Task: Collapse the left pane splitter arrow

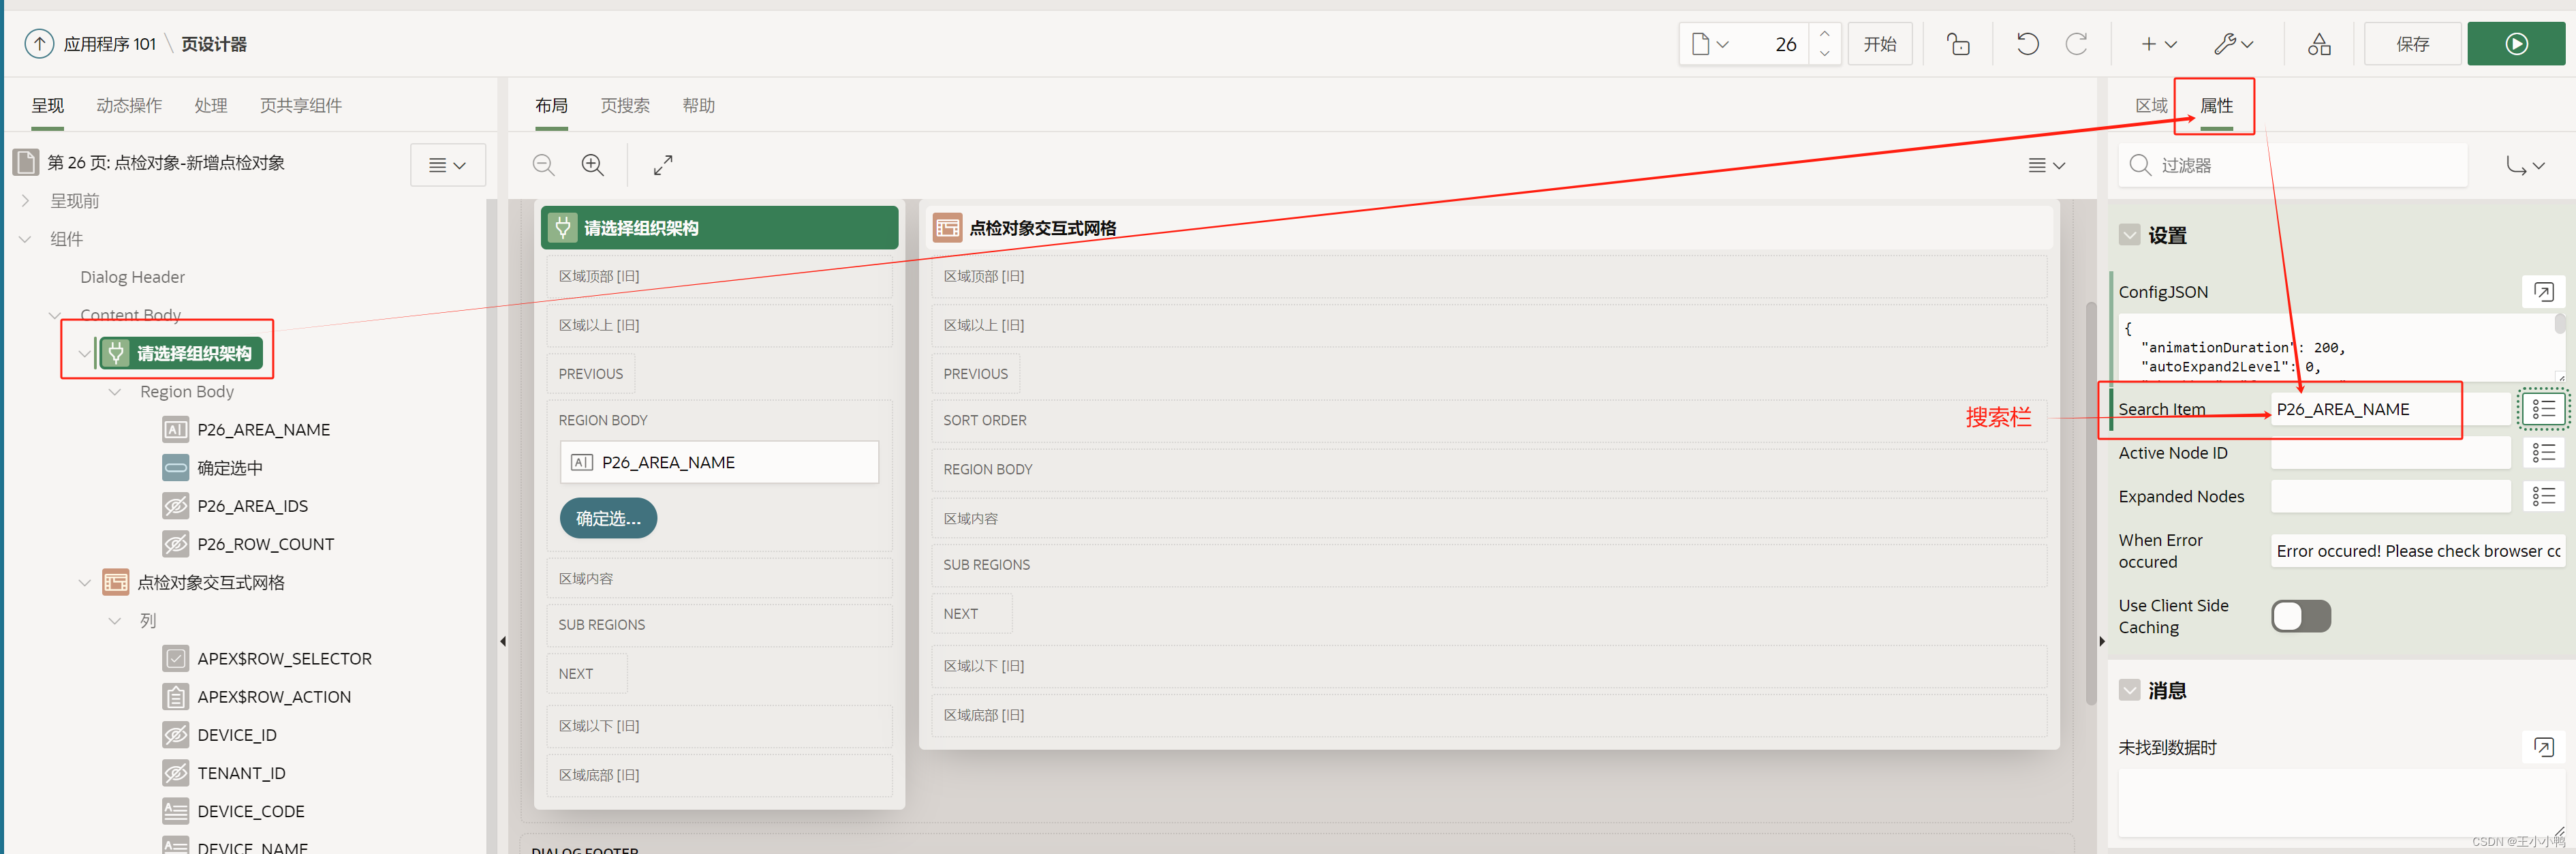Action: pos(502,641)
